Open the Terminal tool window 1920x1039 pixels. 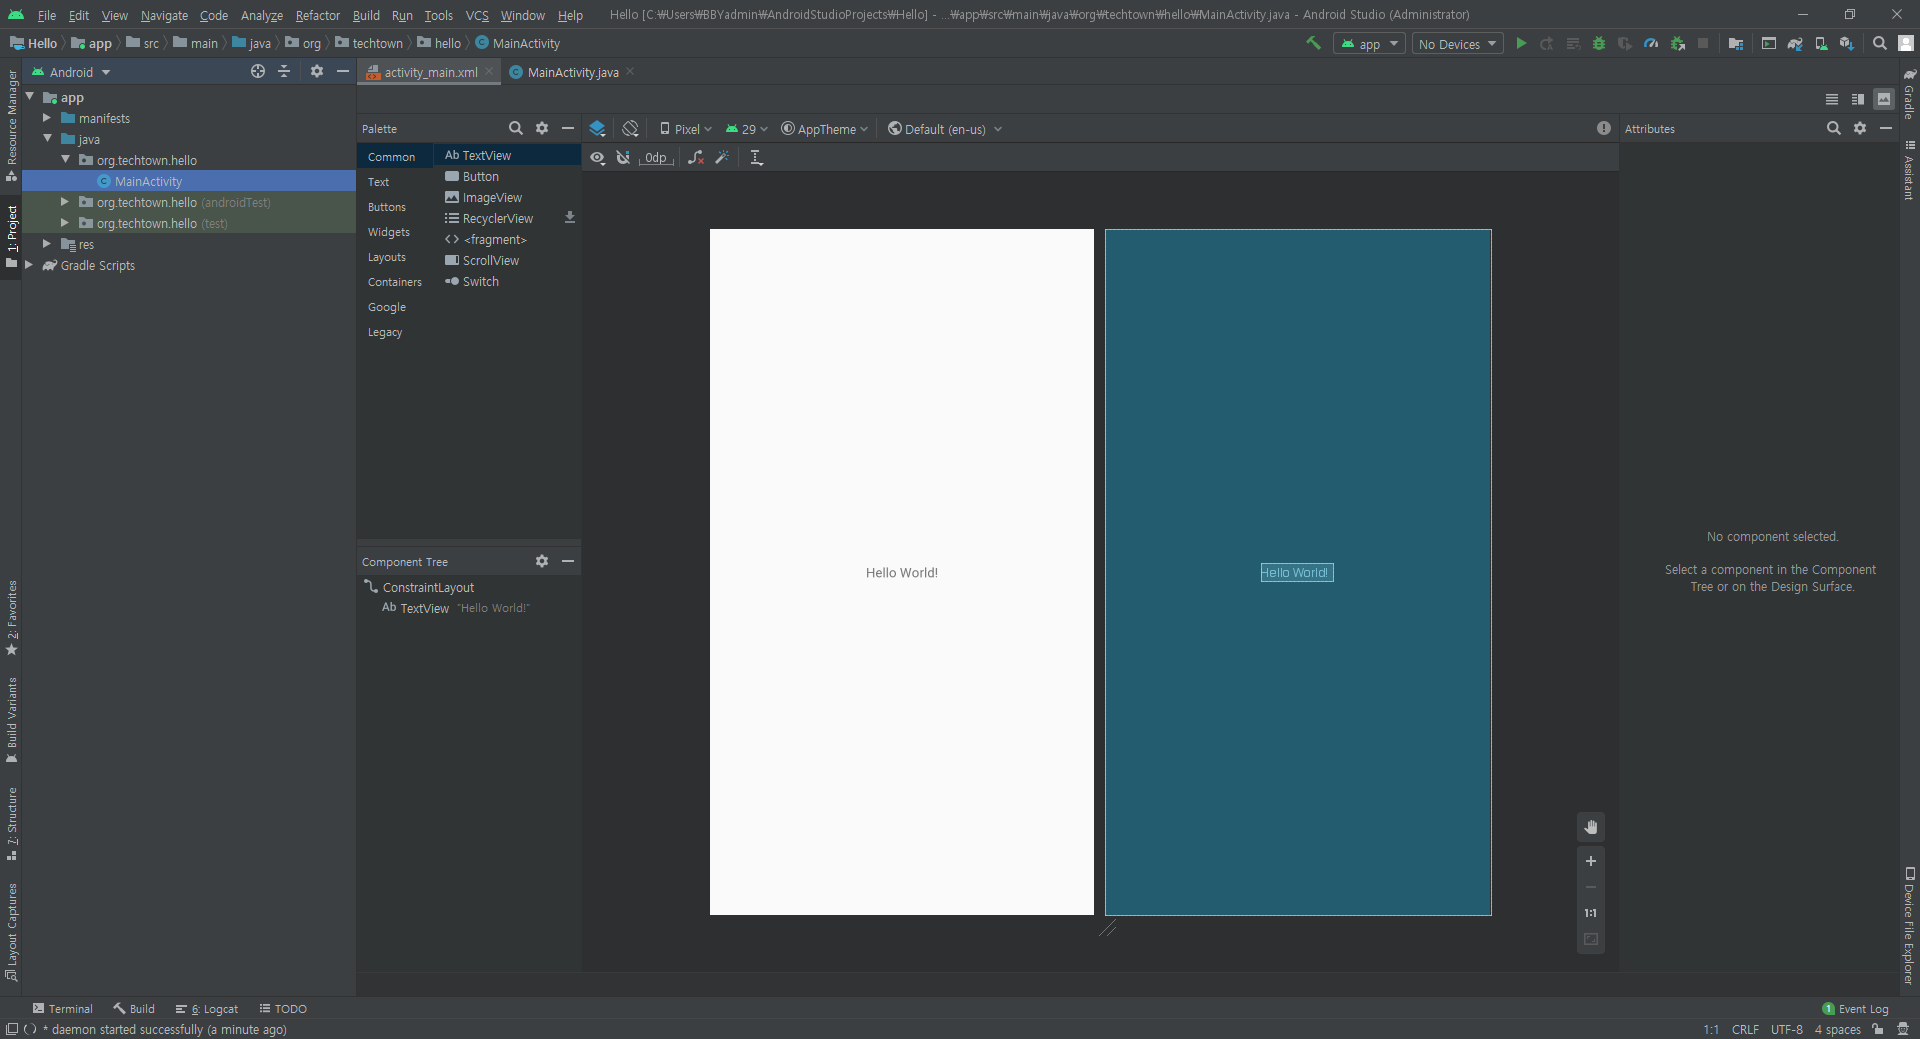click(63, 1009)
